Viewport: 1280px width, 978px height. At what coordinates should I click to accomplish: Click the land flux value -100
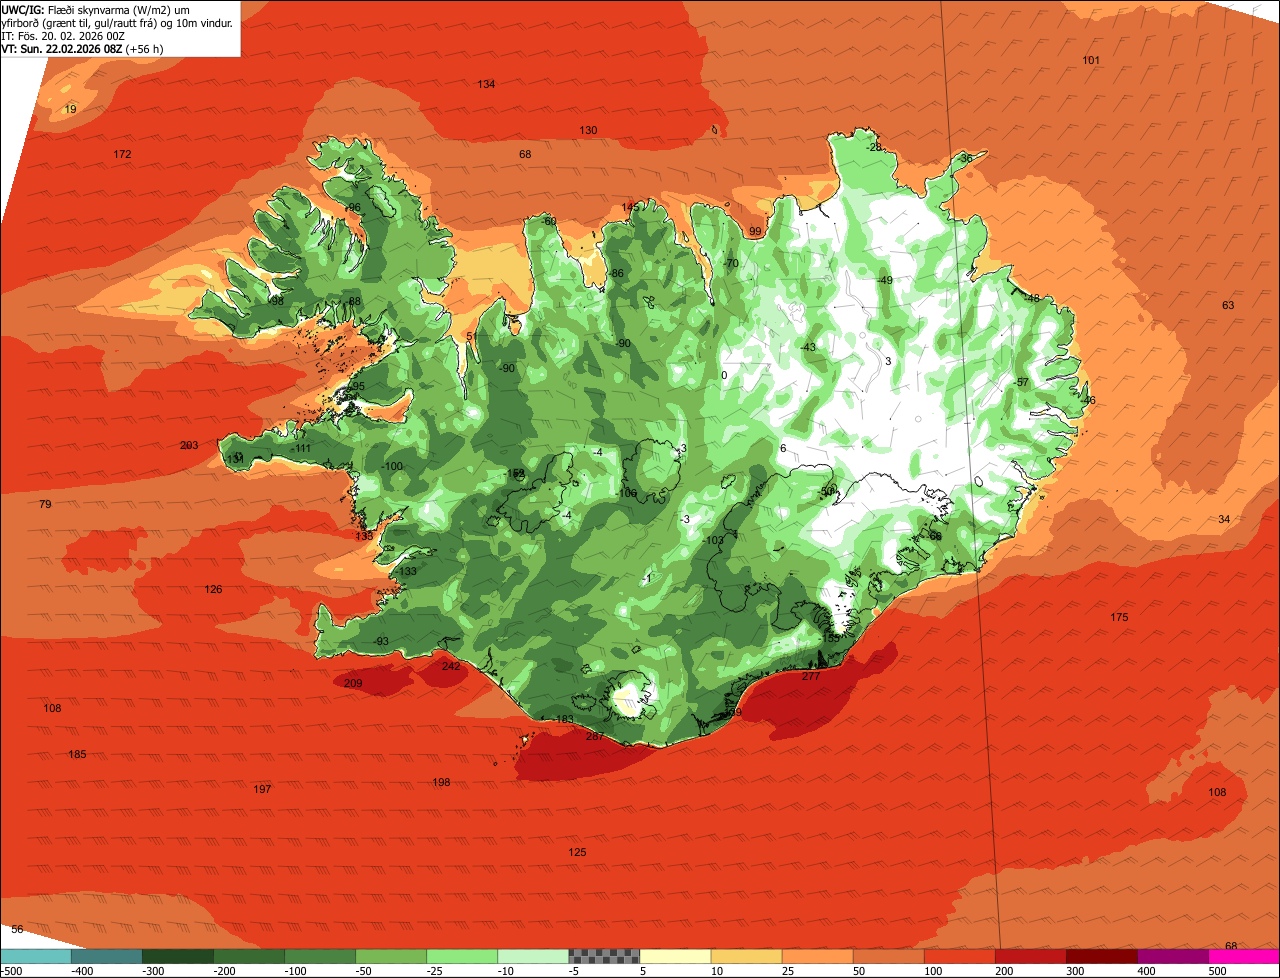click(392, 466)
